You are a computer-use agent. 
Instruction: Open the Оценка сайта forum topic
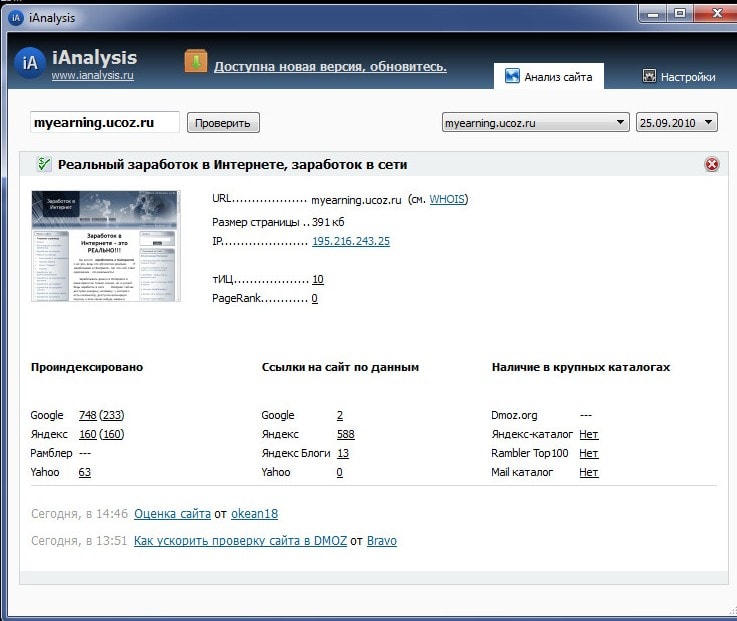click(172, 513)
